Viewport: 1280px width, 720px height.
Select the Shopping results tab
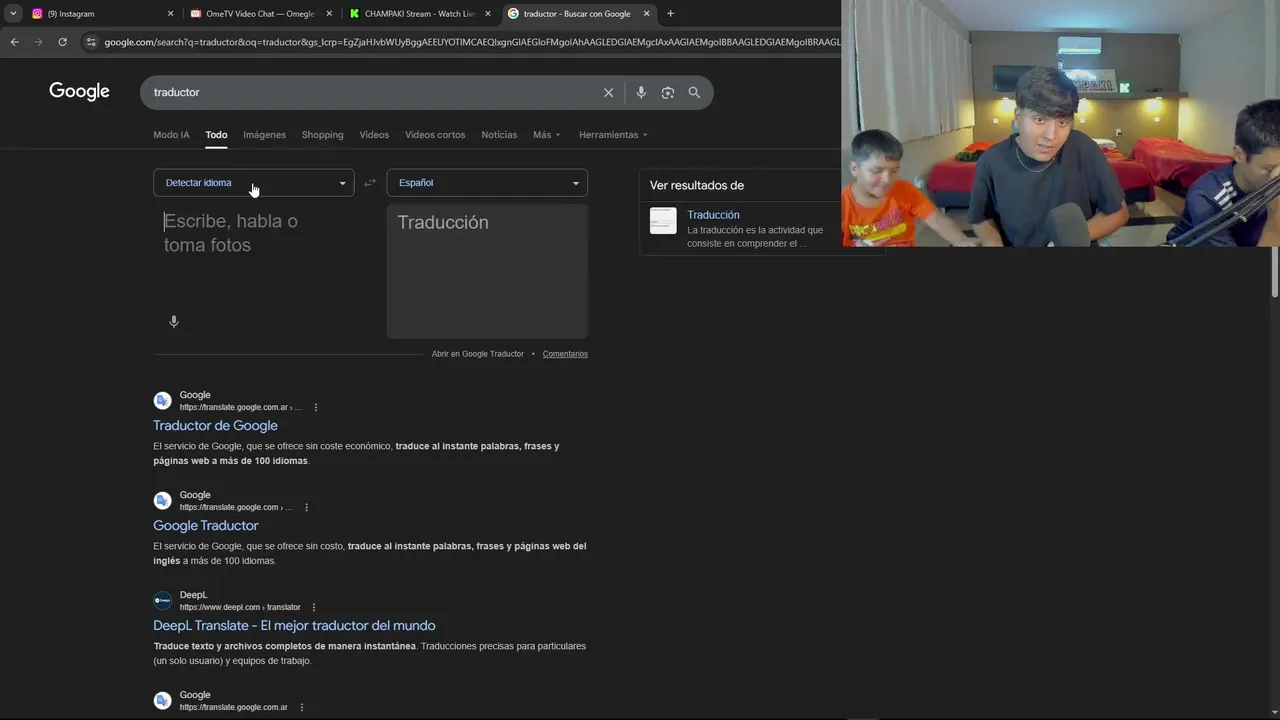pos(322,135)
